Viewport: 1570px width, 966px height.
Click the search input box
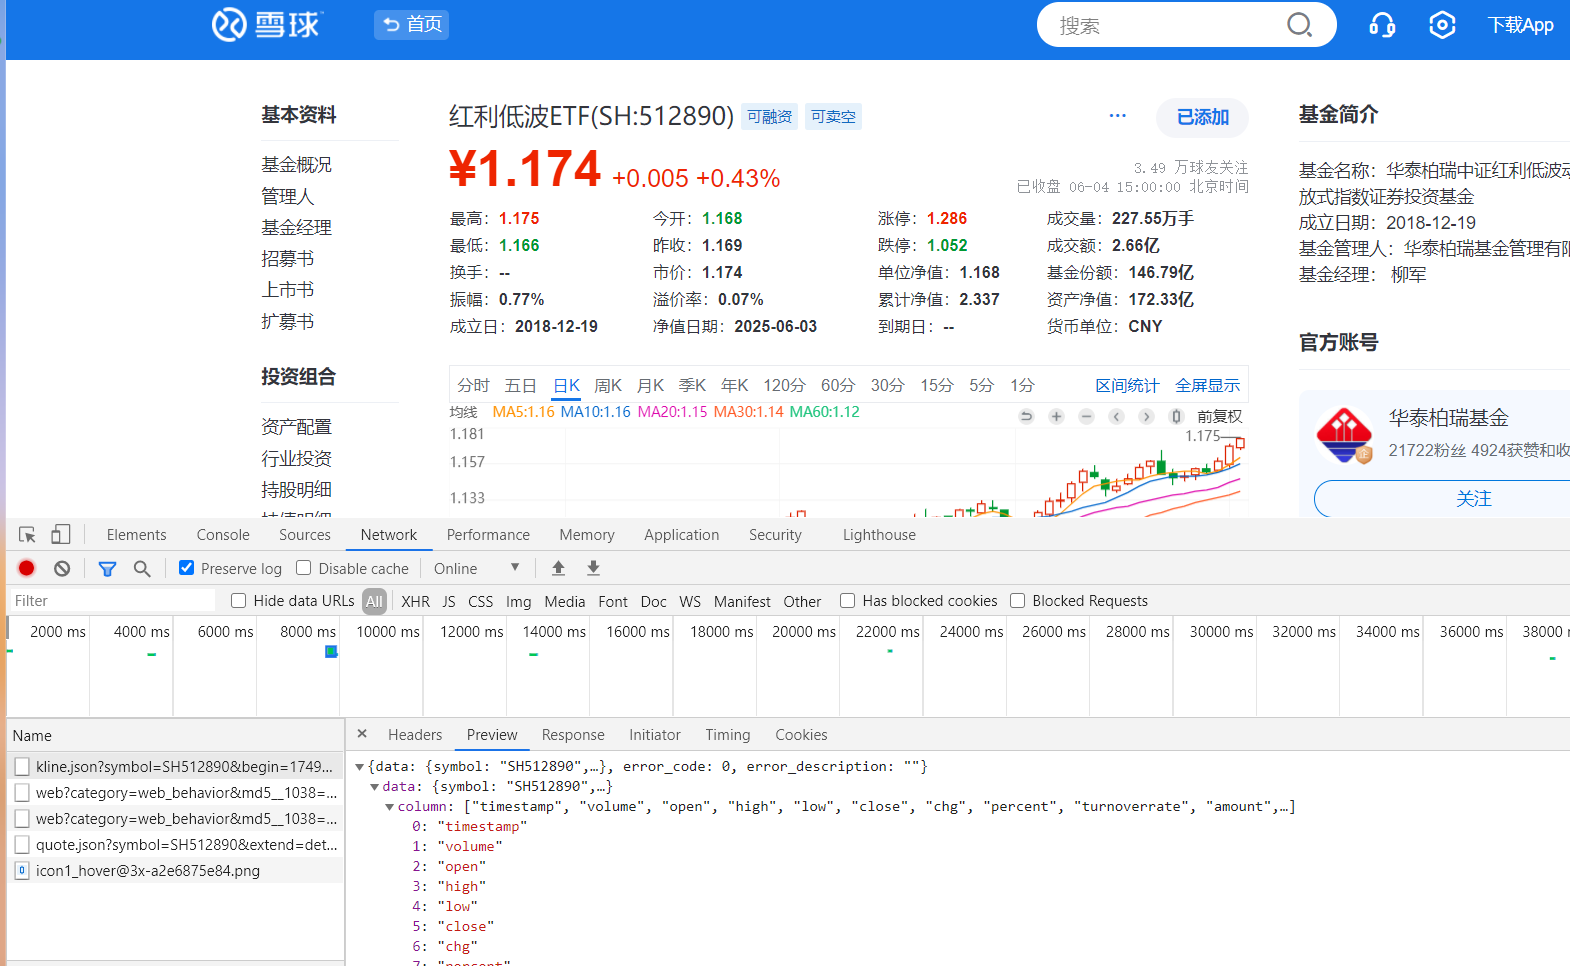(1167, 25)
